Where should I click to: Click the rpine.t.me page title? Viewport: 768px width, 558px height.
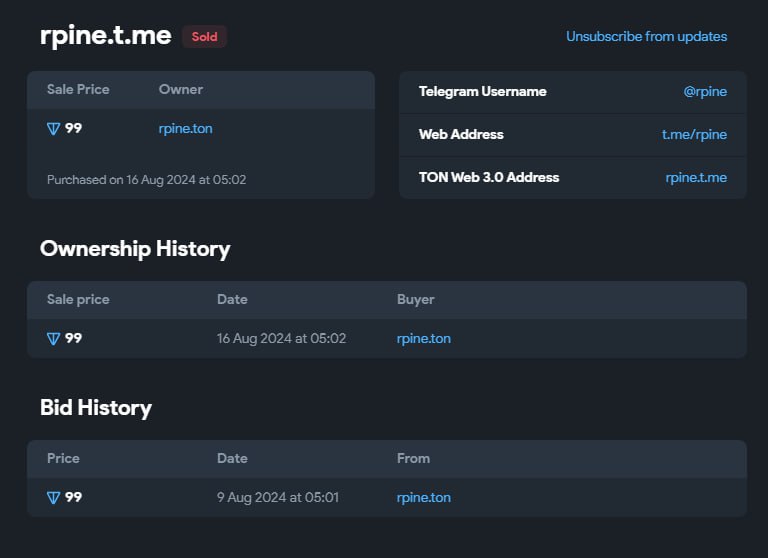coord(105,36)
